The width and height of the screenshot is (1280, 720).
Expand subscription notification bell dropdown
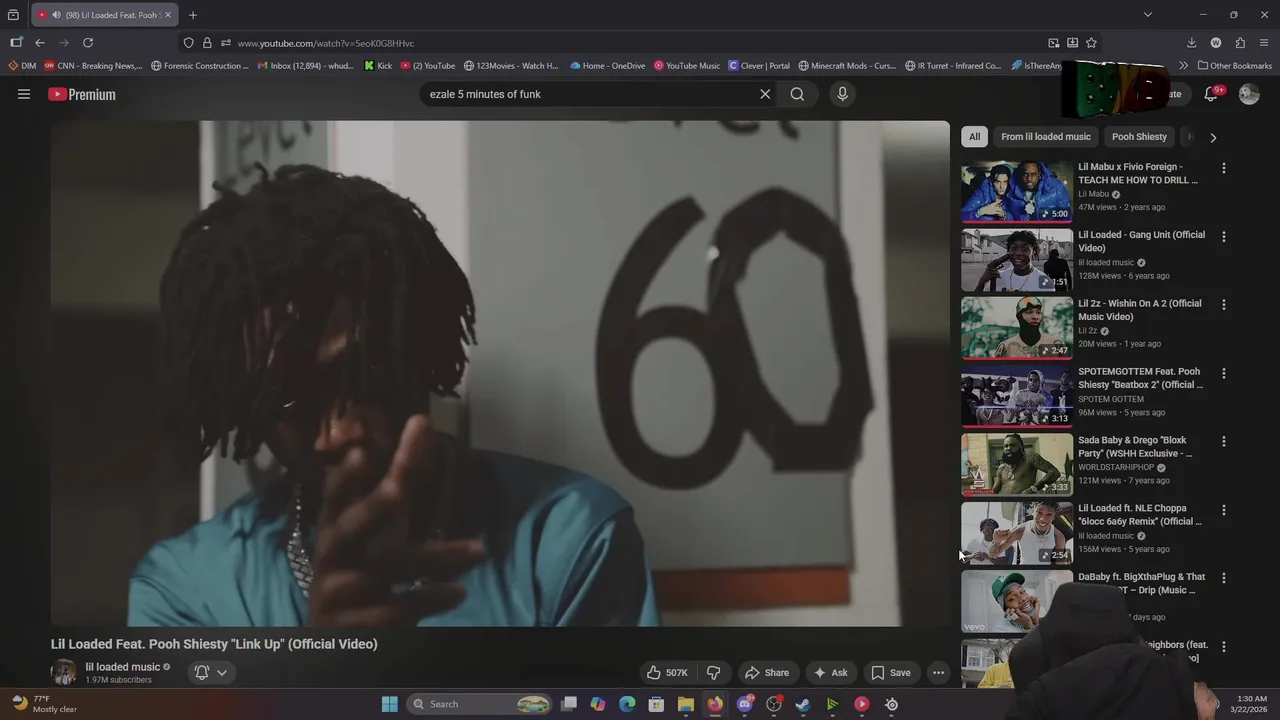click(x=211, y=673)
